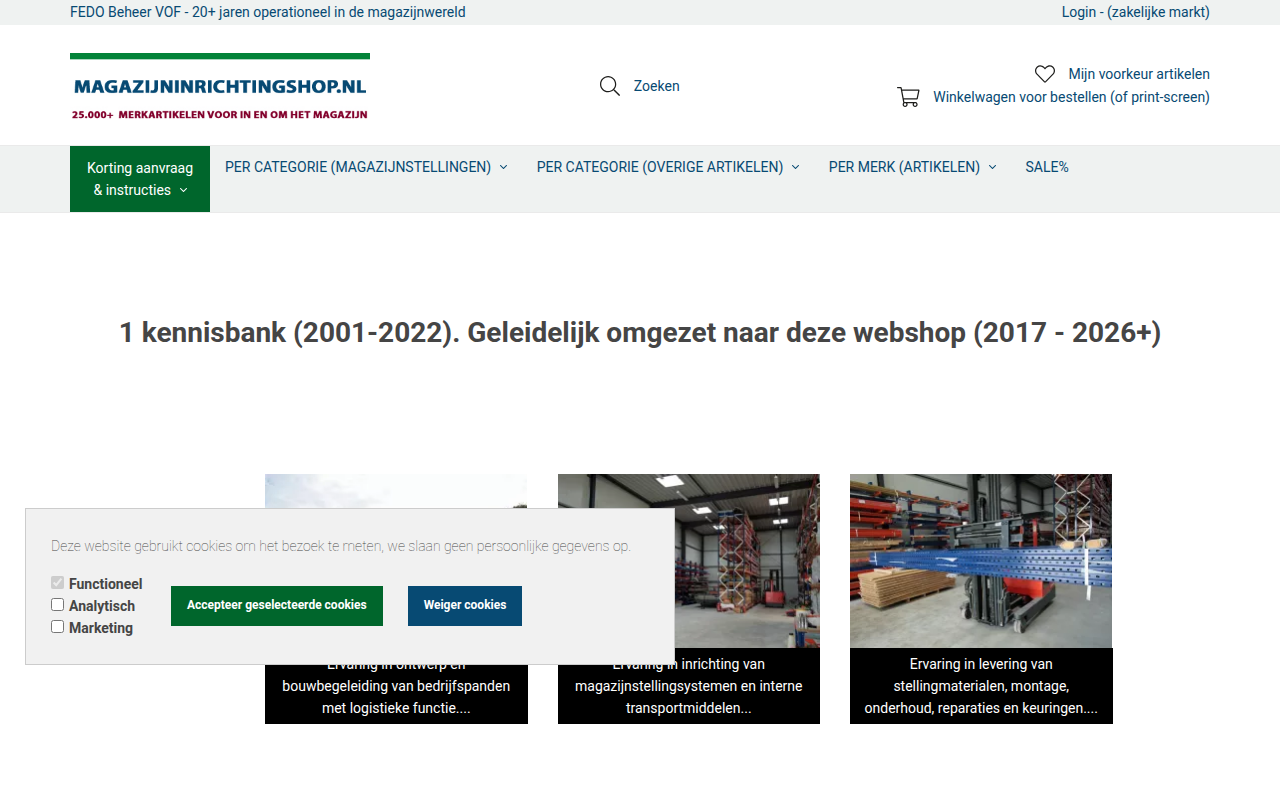Open Per categorie (overige artikelen) menu
The image size is (1280, 800).
(x=668, y=167)
